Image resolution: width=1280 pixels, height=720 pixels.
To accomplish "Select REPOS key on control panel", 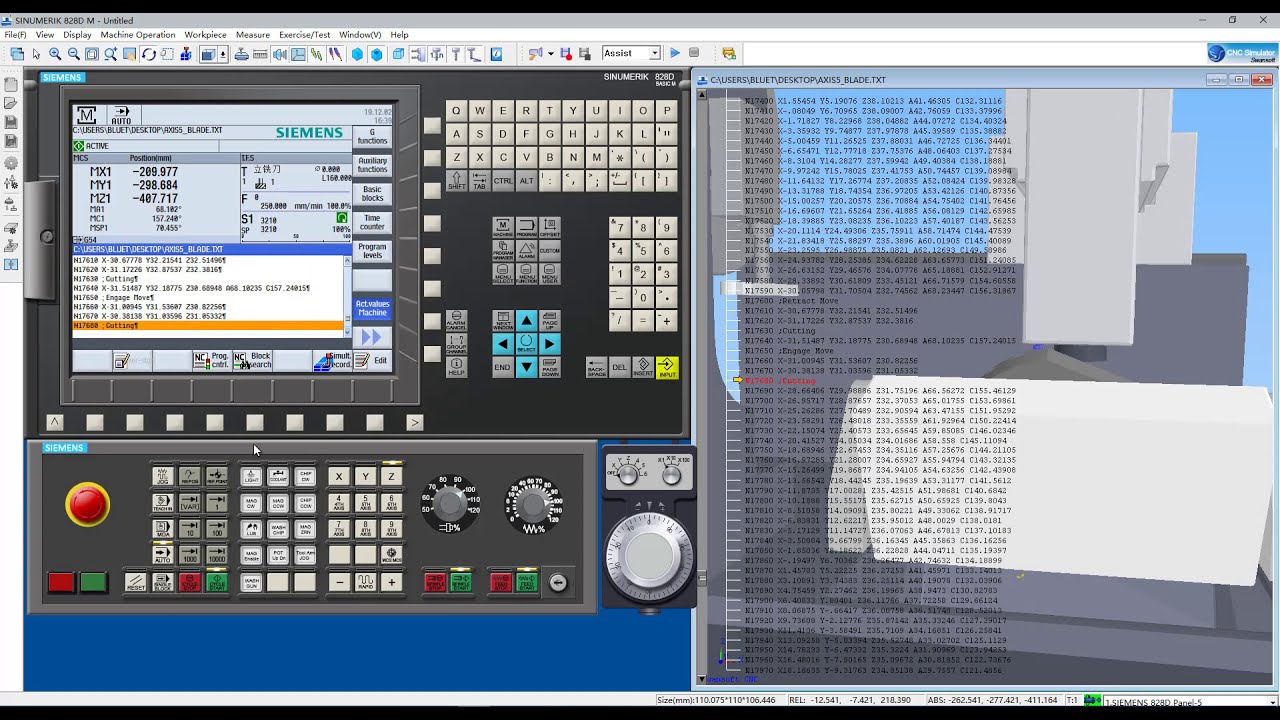I will coord(189,476).
